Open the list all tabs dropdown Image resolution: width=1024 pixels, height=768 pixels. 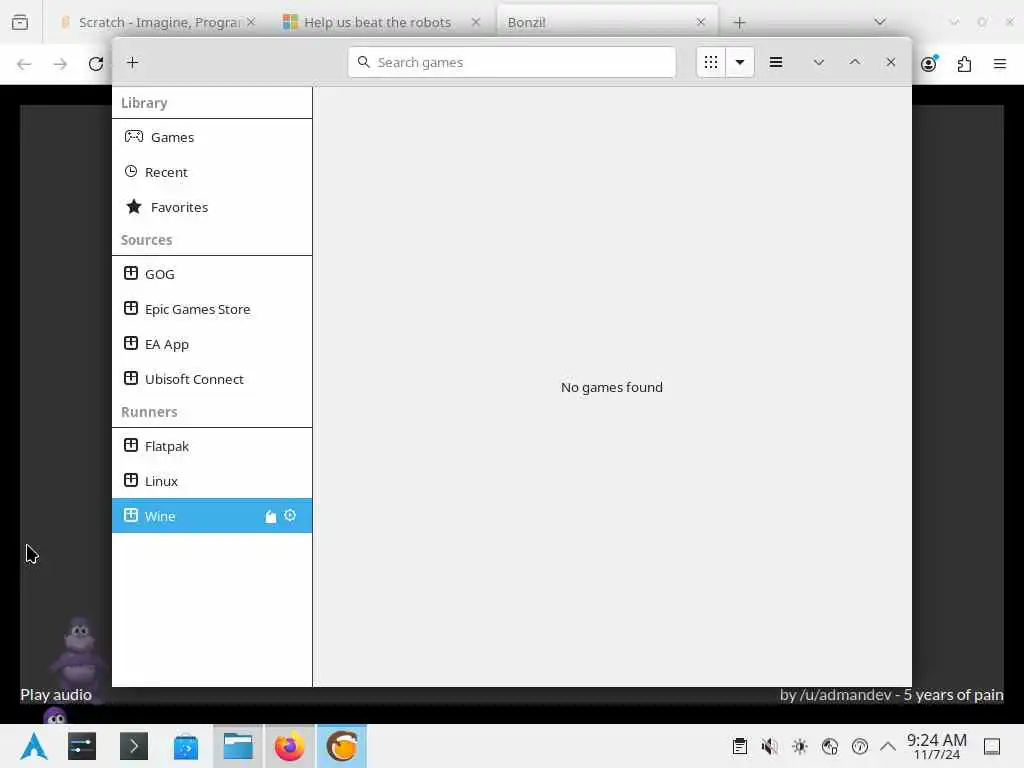point(880,22)
